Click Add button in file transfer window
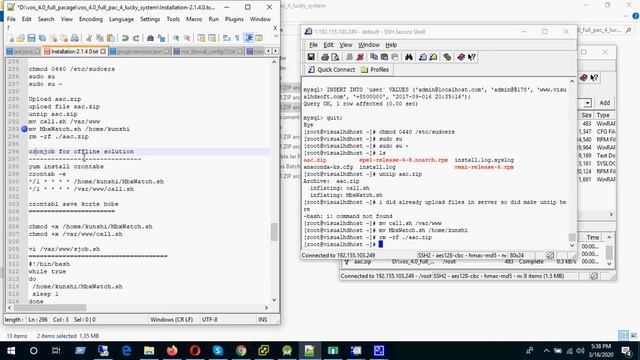The width and height of the screenshot is (640, 360). pos(604,103)
